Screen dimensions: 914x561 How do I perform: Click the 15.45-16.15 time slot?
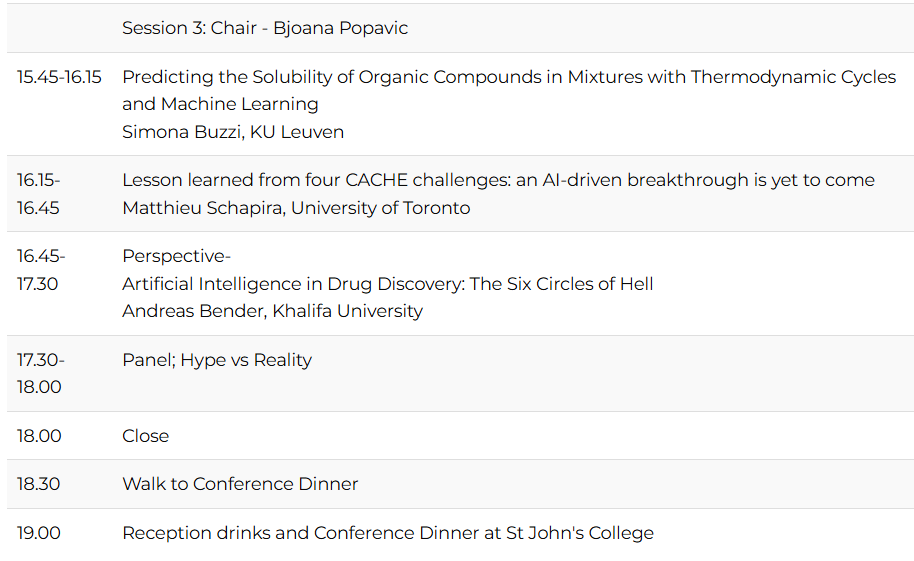pos(59,77)
